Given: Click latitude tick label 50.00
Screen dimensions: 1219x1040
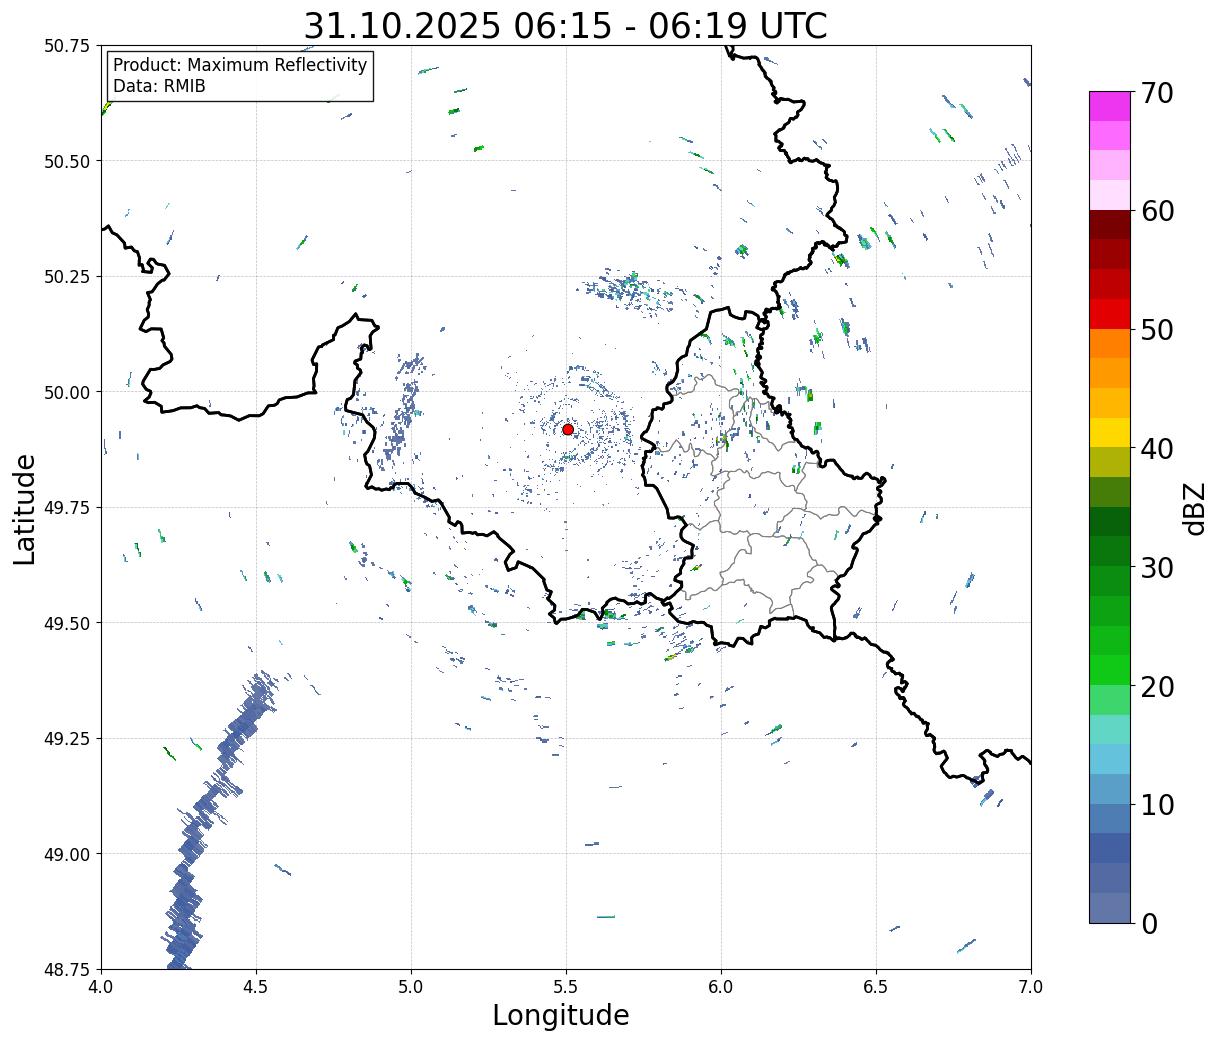Looking at the screenshot, I should point(66,392).
